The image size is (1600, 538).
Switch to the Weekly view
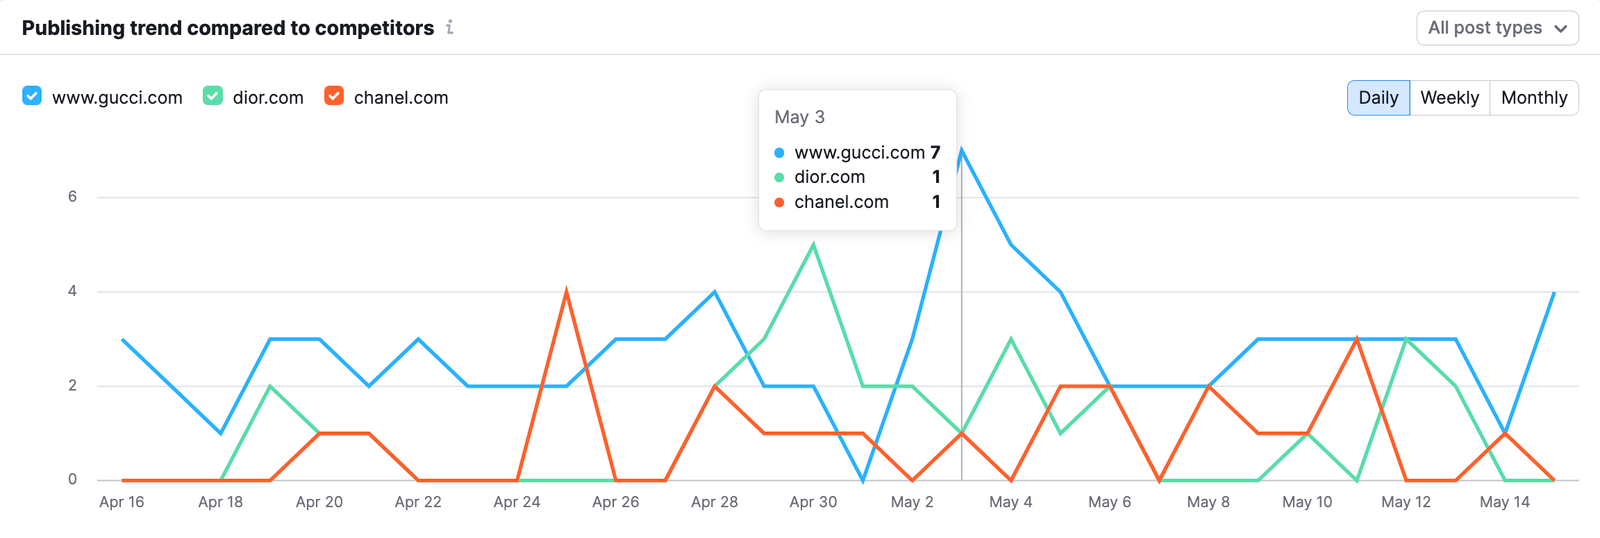coord(1449,98)
